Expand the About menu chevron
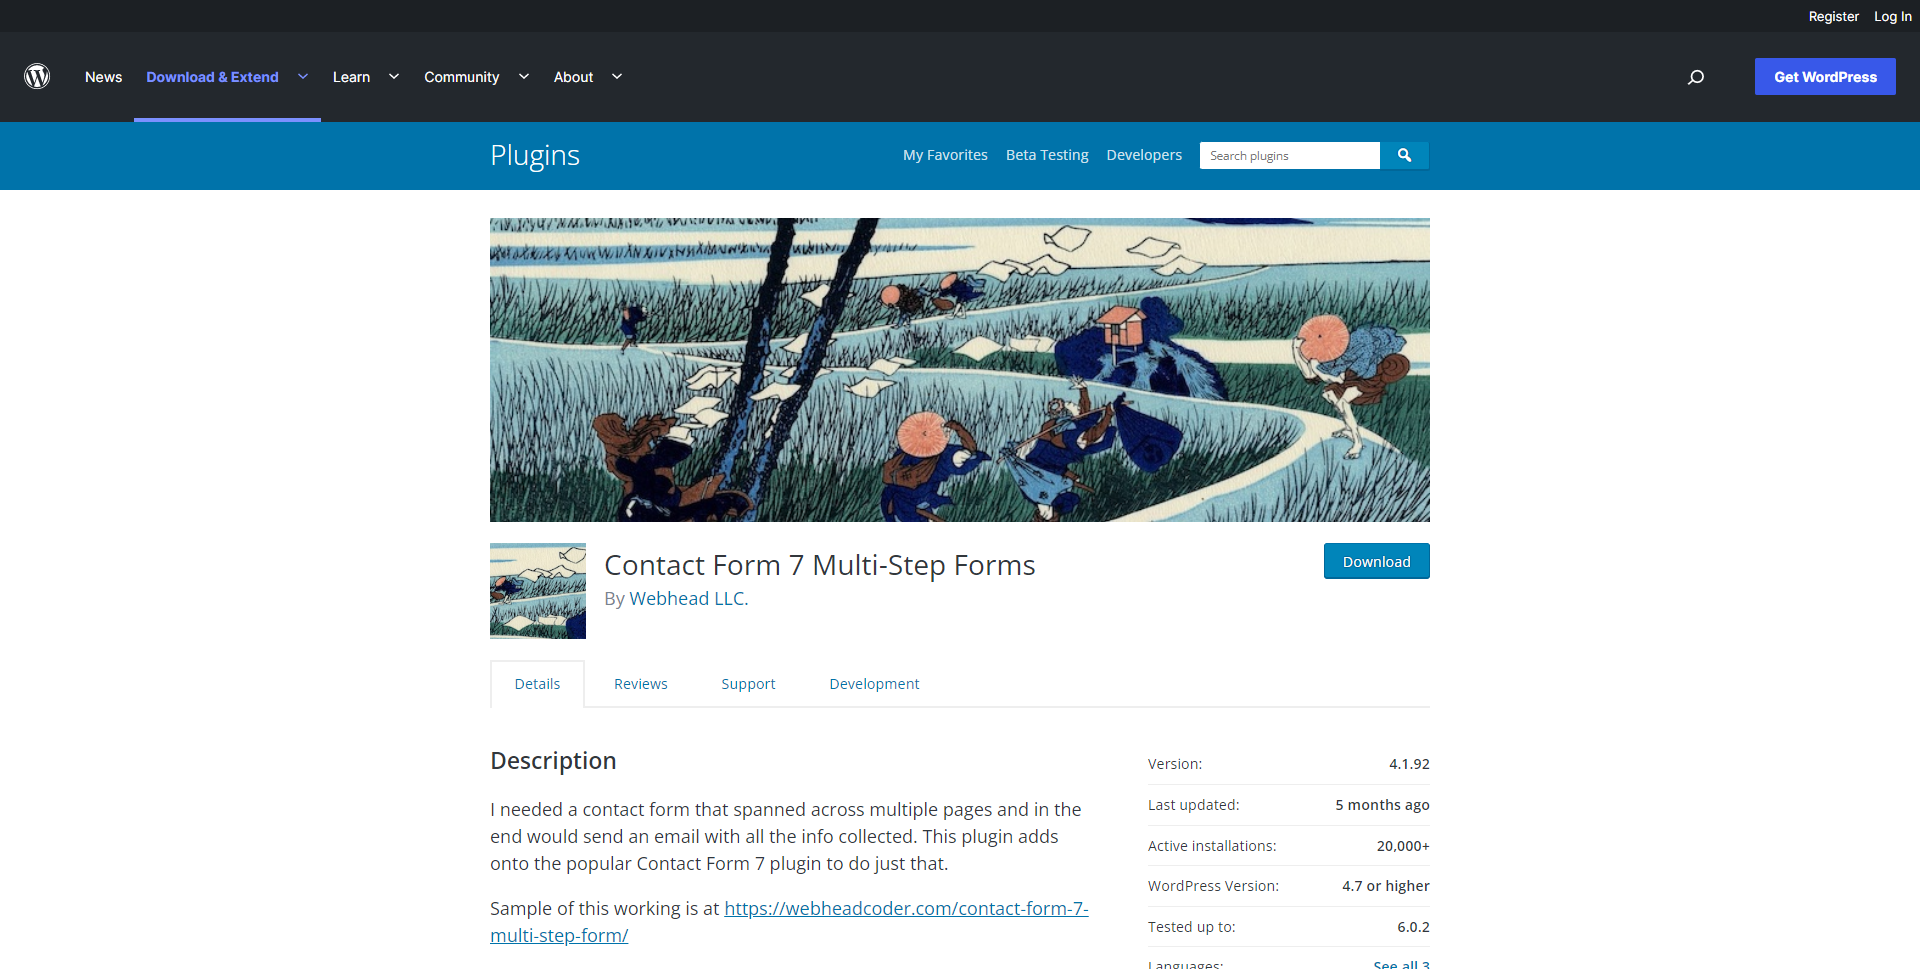The image size is (1920, 969). 617,77
